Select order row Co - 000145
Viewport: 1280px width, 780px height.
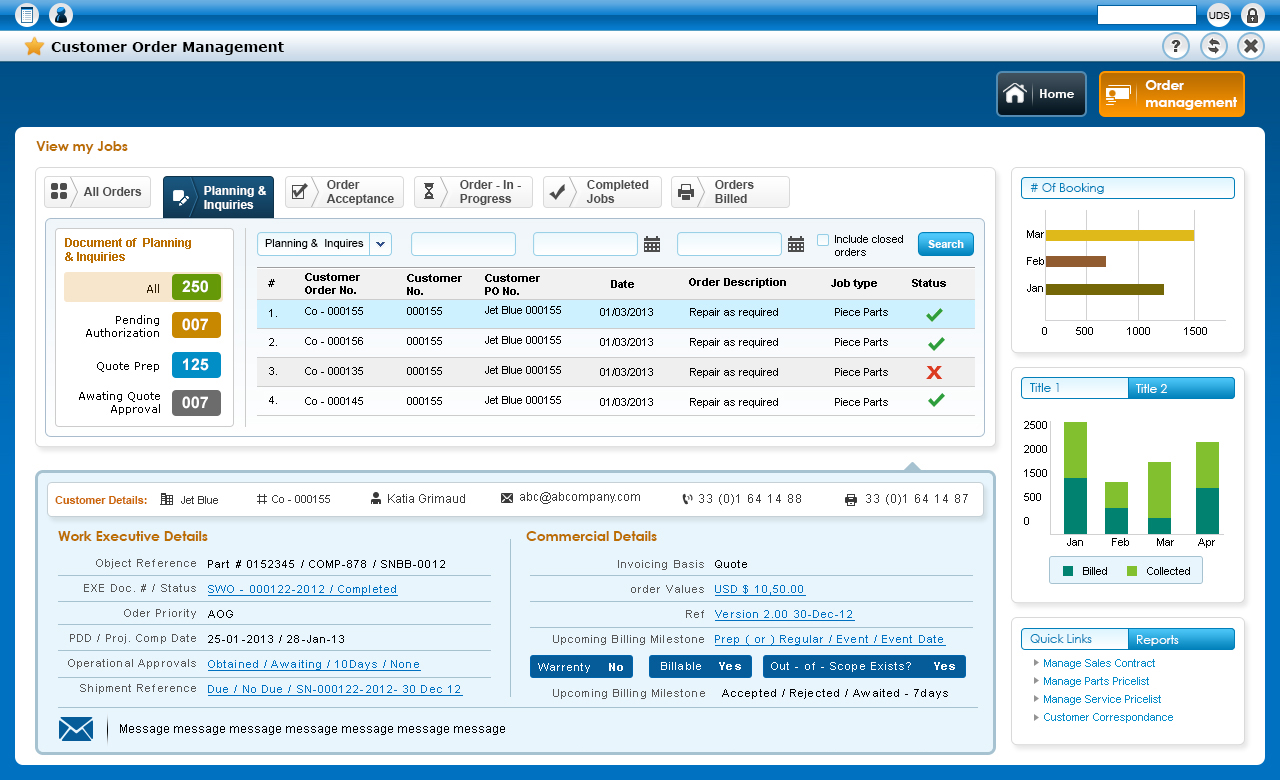[x=616, y=401]
